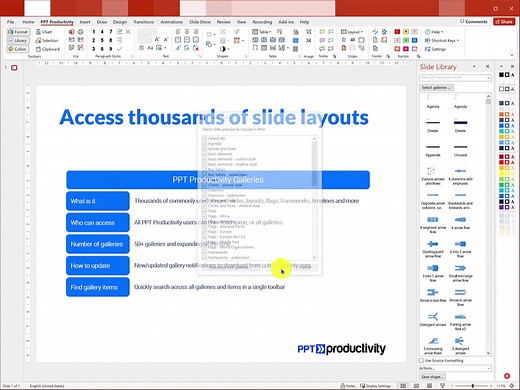Click the orange fill color swatch
520x390 pixels.
pos(501,114)
